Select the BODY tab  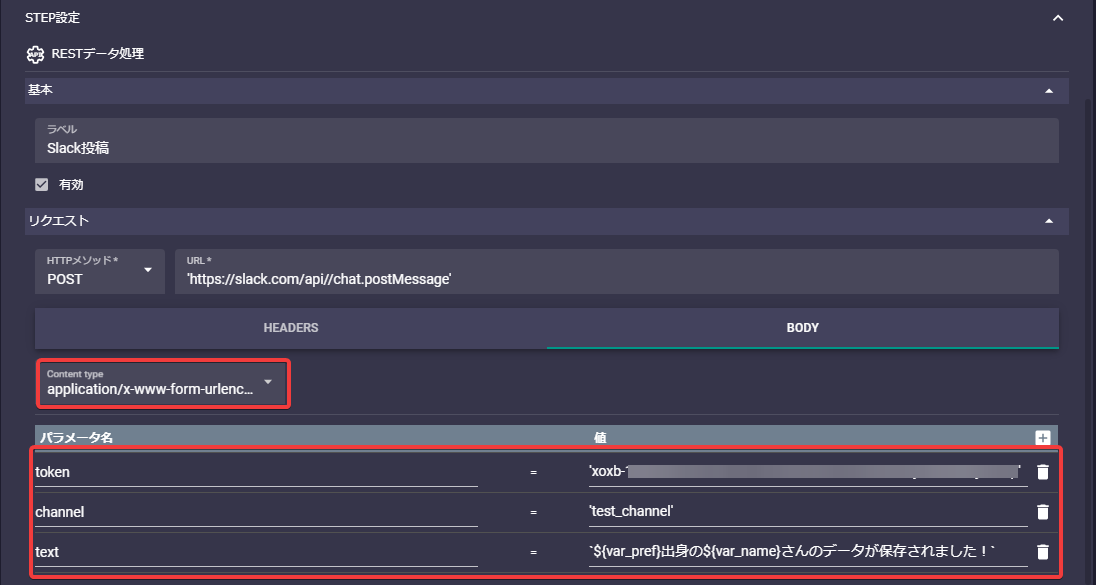coord(801,327)
